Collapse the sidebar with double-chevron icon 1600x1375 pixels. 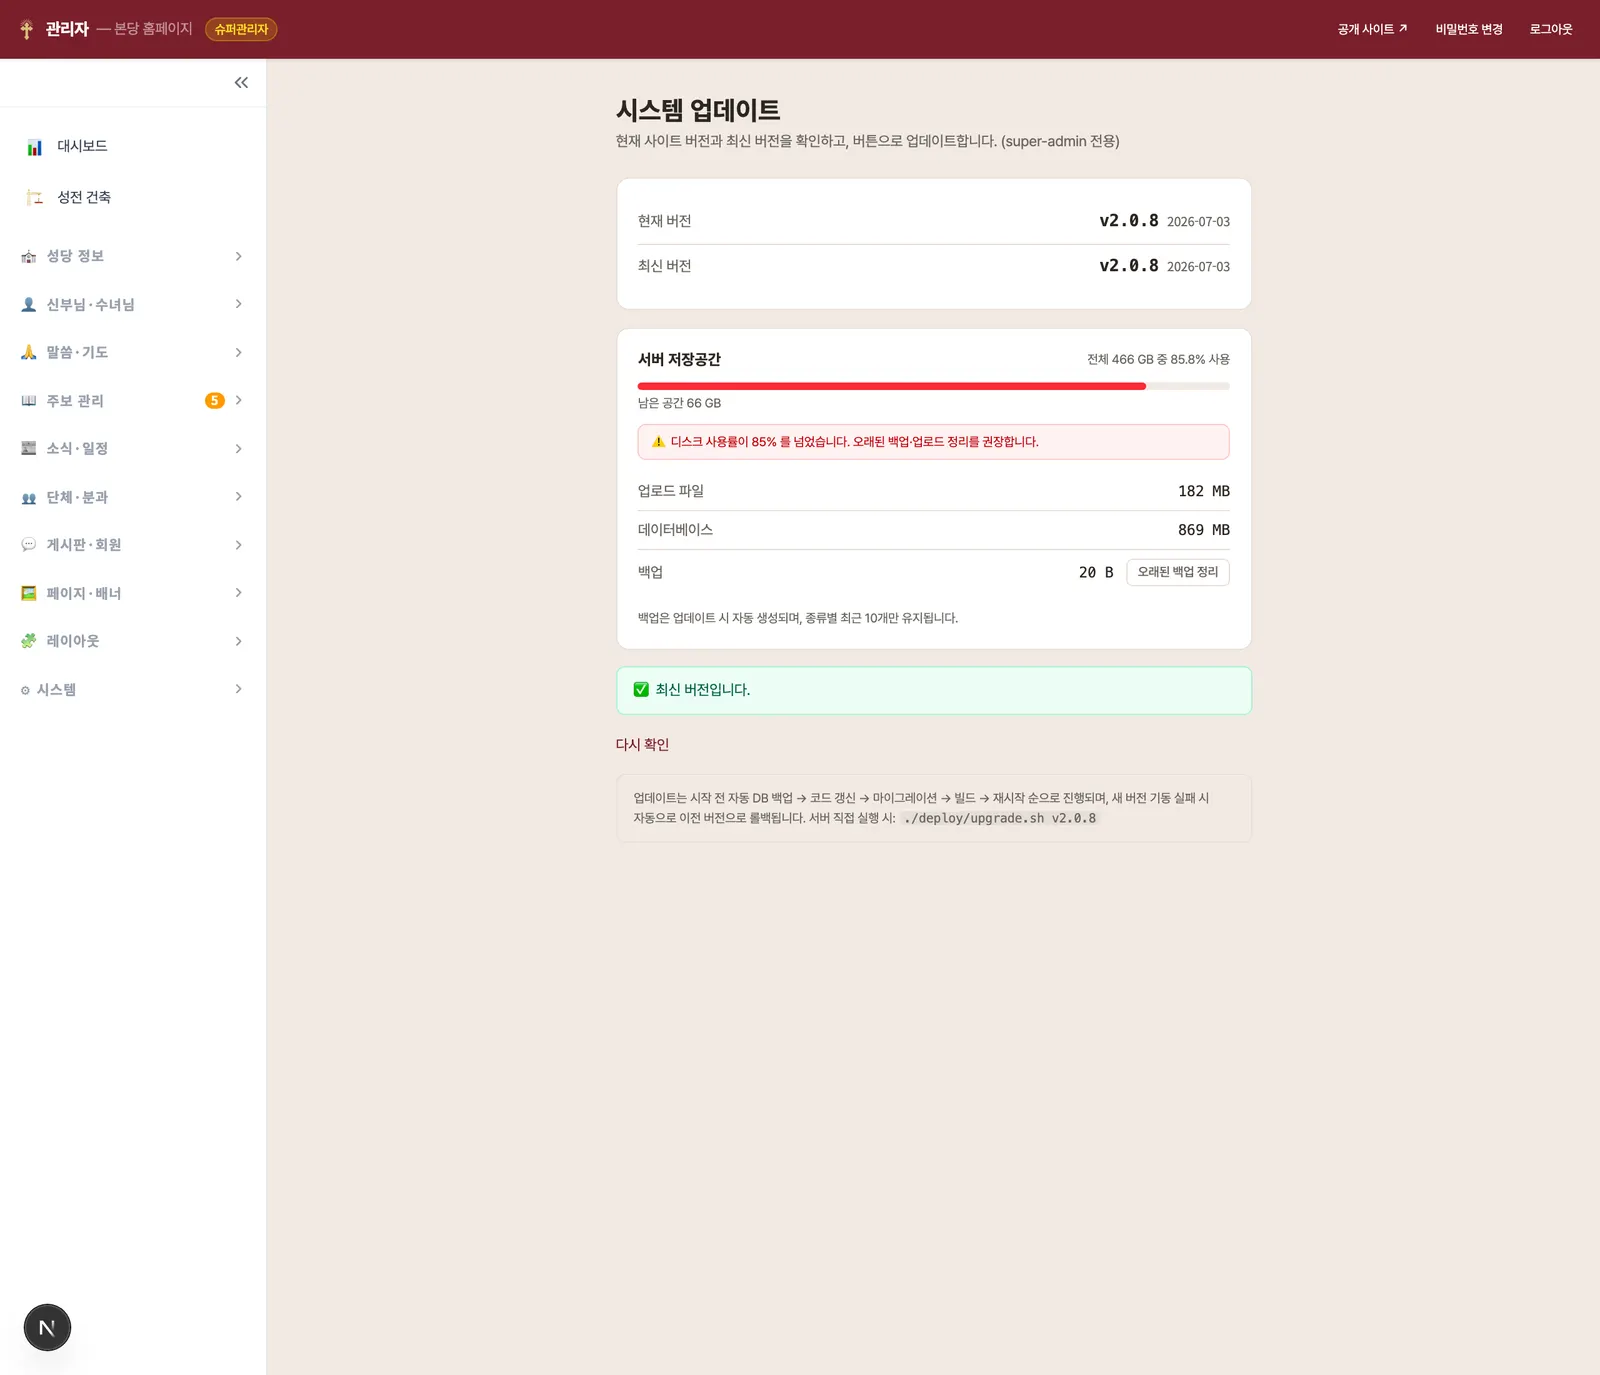(241, 83)
